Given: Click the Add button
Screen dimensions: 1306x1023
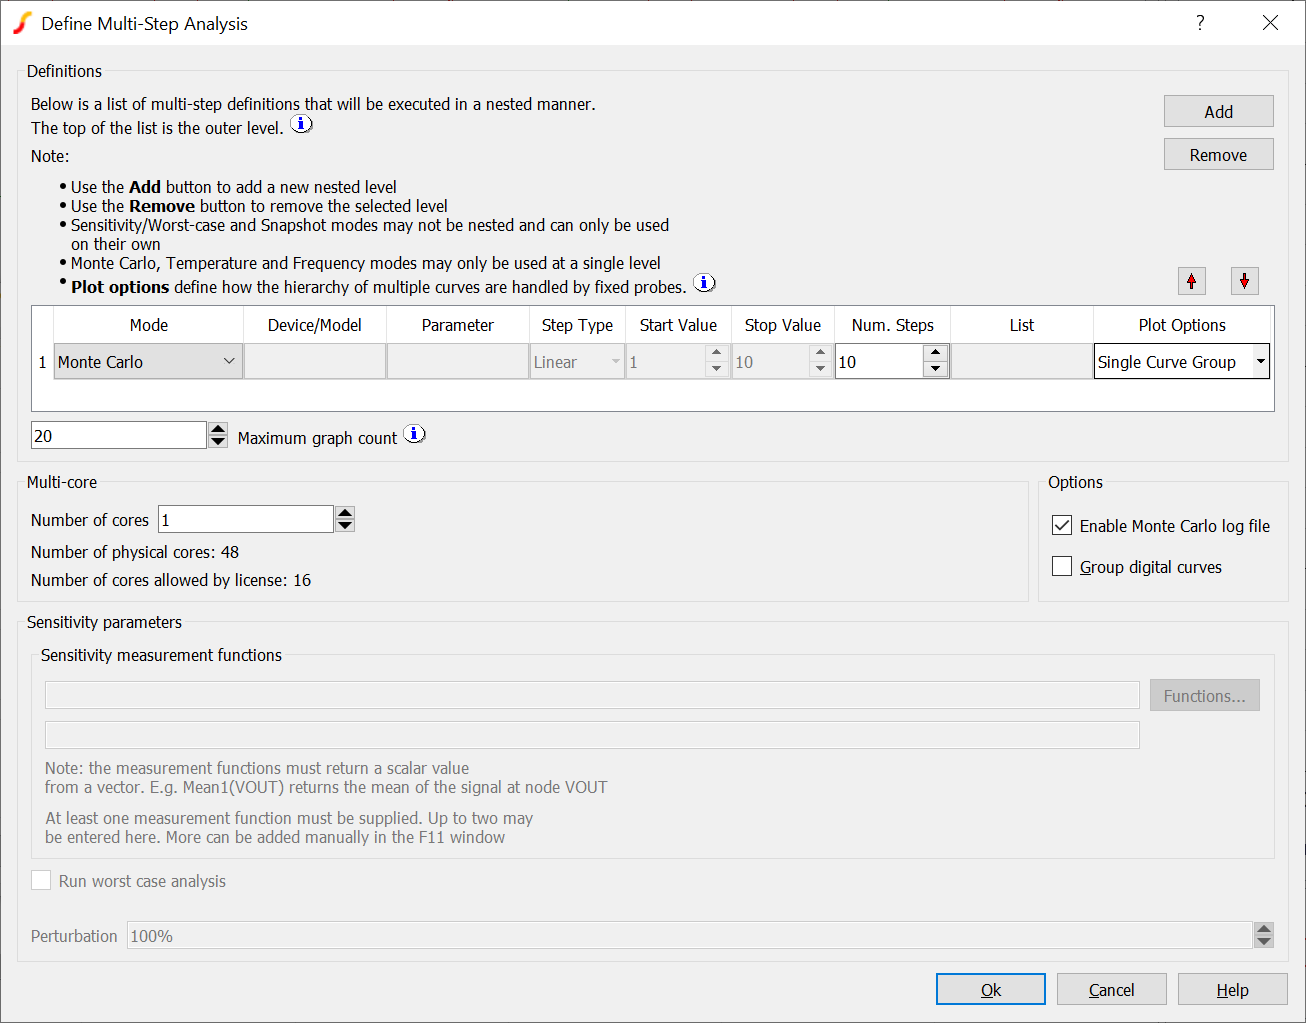Looking at the screenshot, I should 1218,112.
